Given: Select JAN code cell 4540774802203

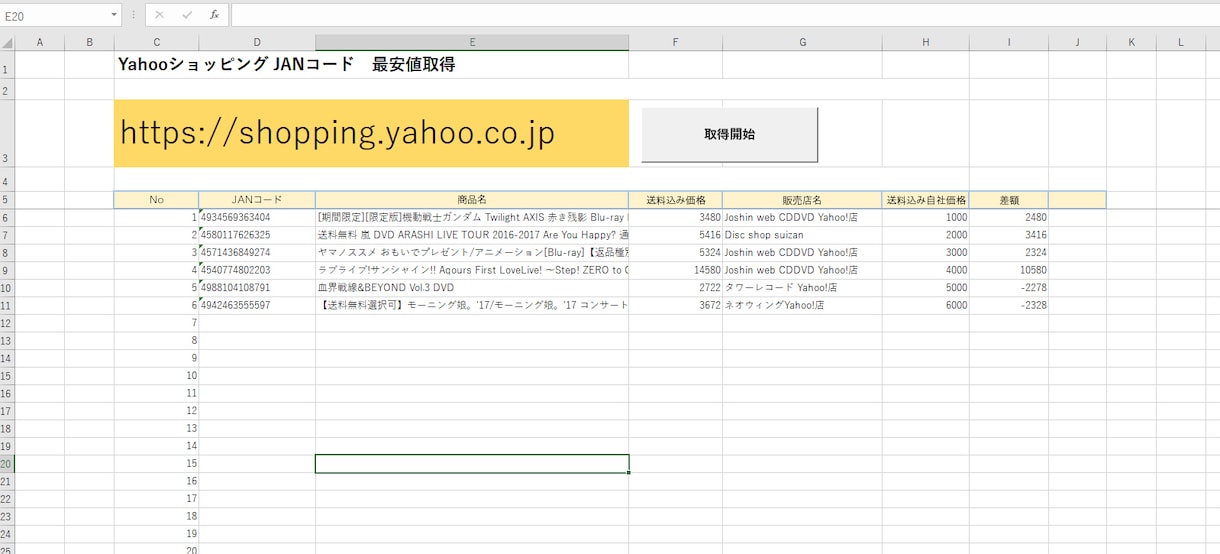Looking at the screenshot, I should pos(257,270).
